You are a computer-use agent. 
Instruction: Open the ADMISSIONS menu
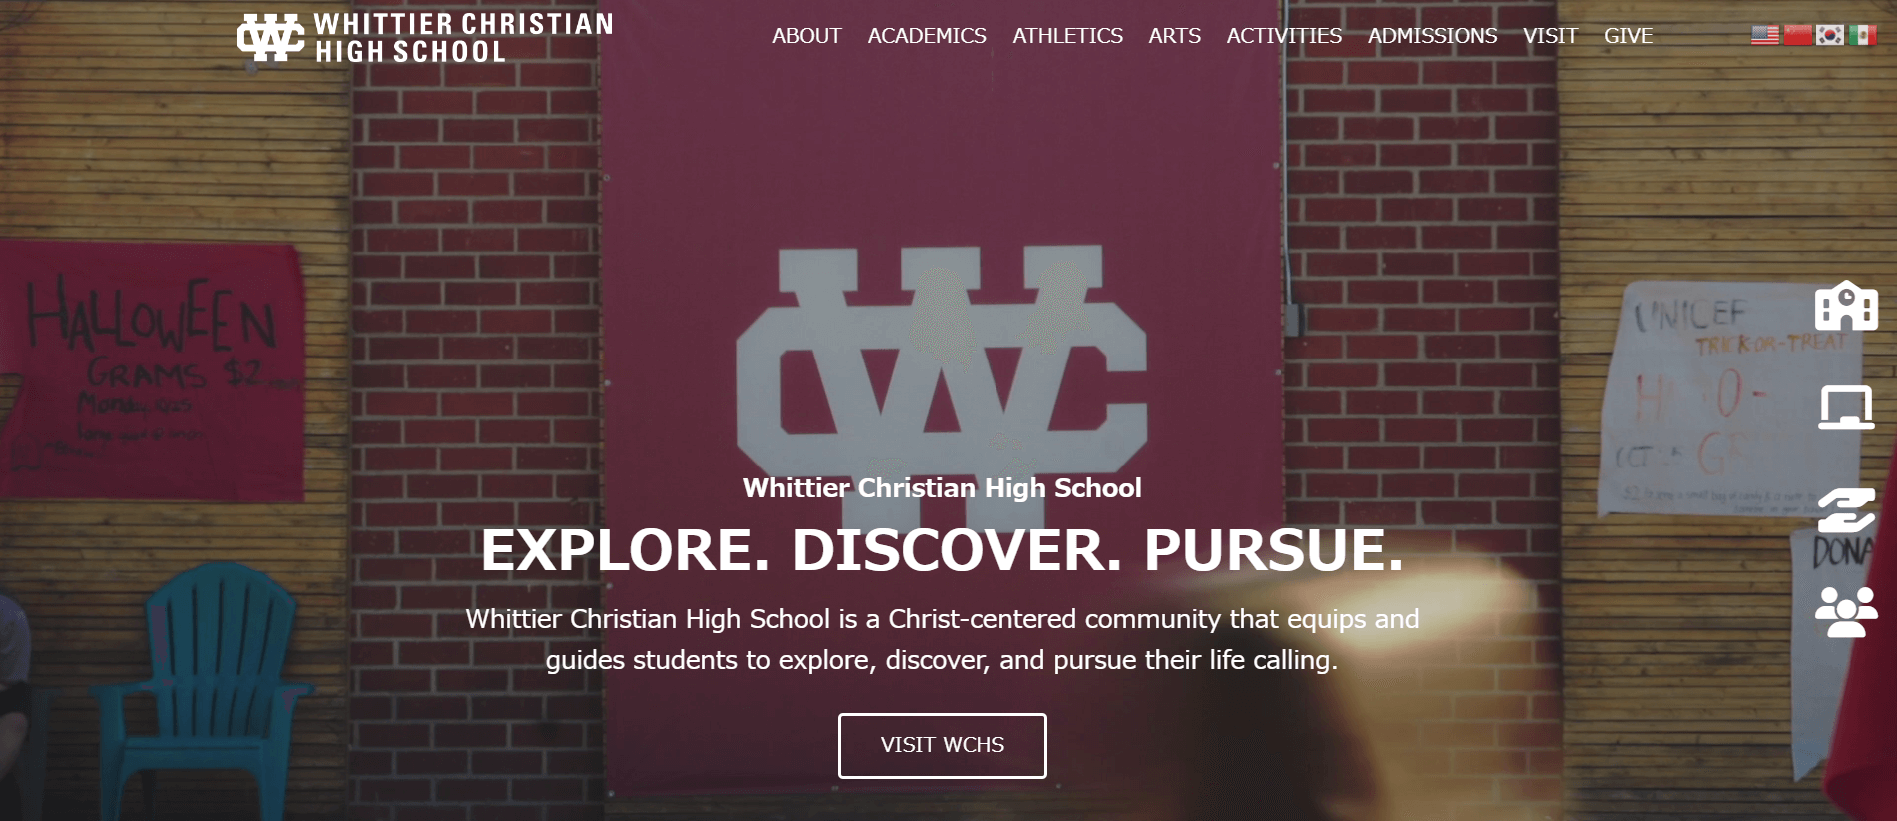(x=1432, y=36)
